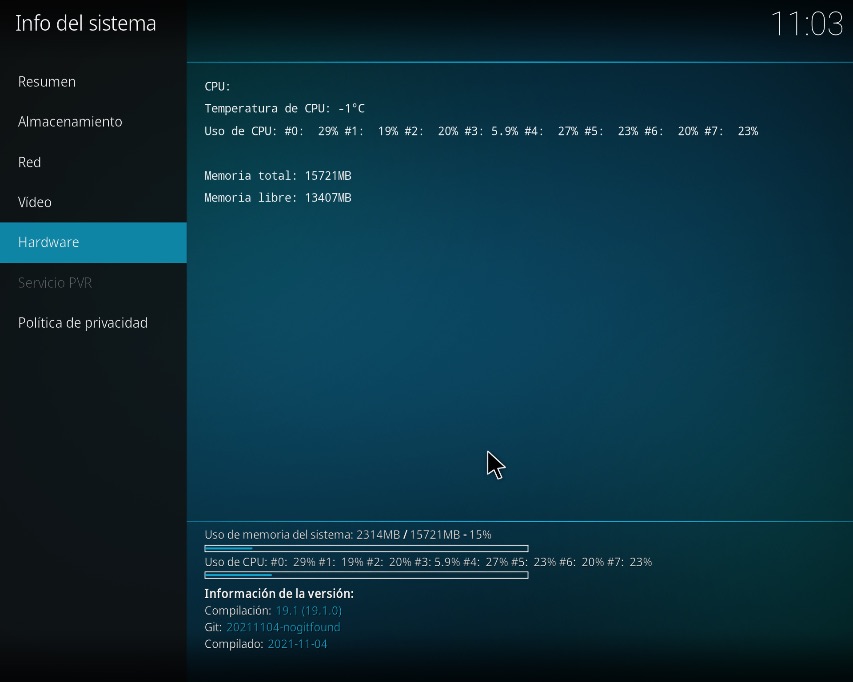Open Política de privacidad

(x=93, y=323)
